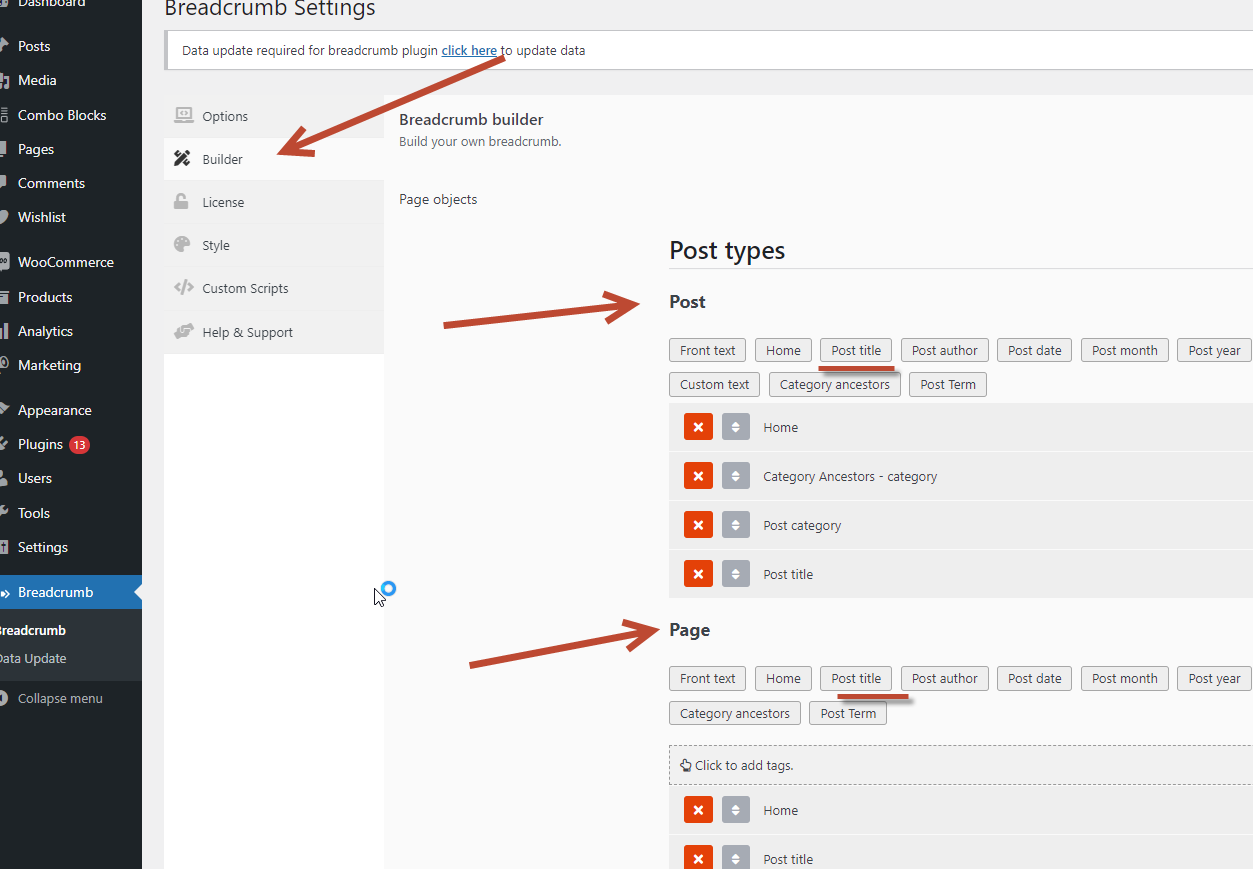Delete Post title row in Page section
Viewport: 1253px width, 869px height.
click(698, 859)
